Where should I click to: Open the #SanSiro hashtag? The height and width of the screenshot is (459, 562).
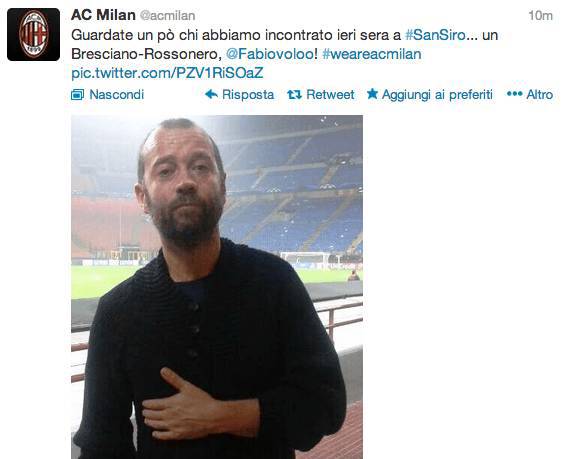click(436, 35)
